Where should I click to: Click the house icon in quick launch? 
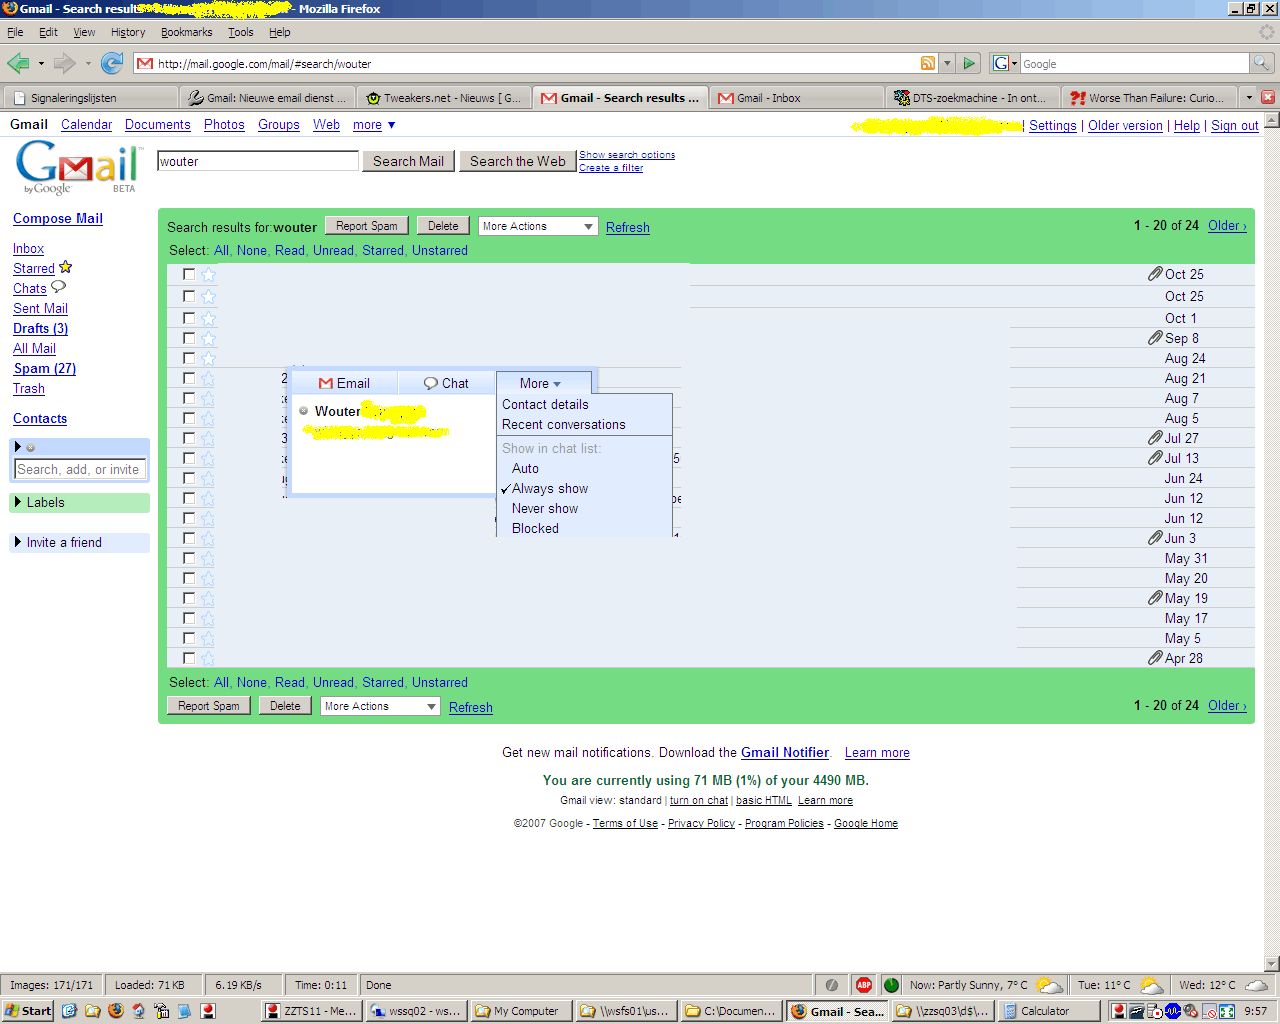click(x=139, y=1011)
